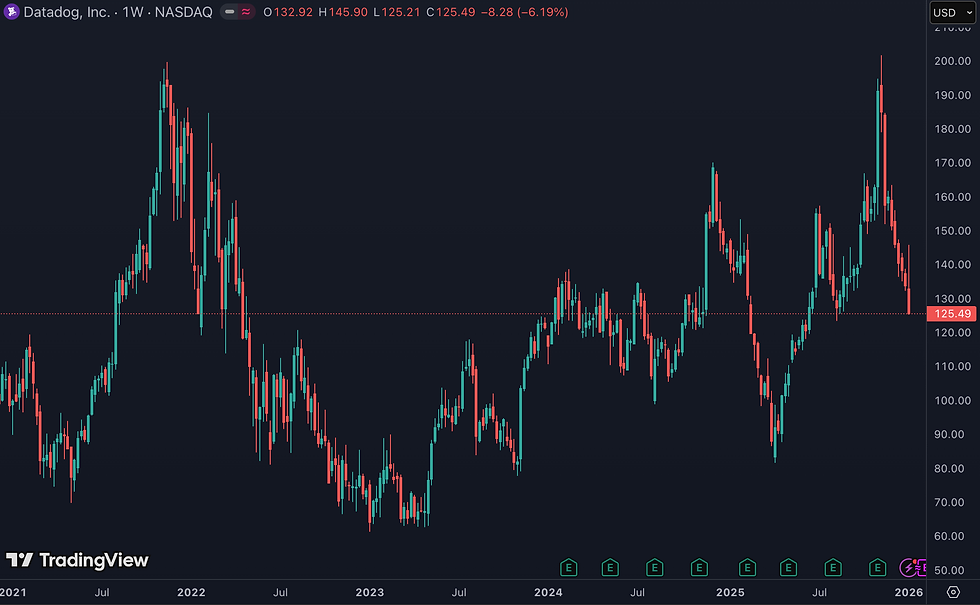Click the fourth green earnings E marker
Viewport: 980px width, 605px height.
click(699, 568)
